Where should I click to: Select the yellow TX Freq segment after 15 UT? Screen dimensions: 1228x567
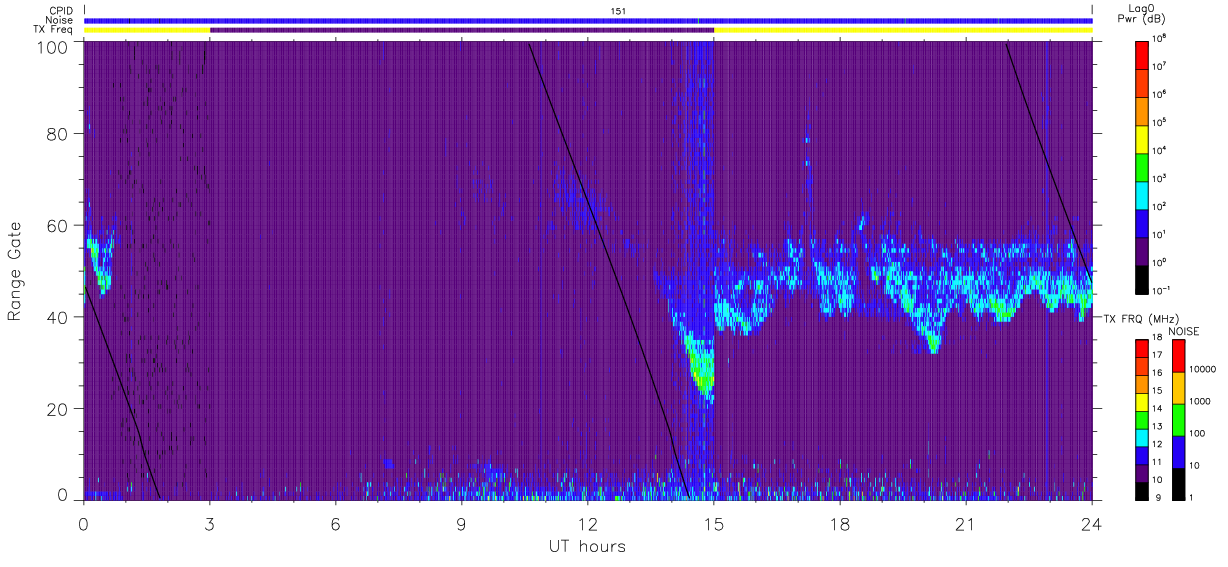click(x=903, y=30)
